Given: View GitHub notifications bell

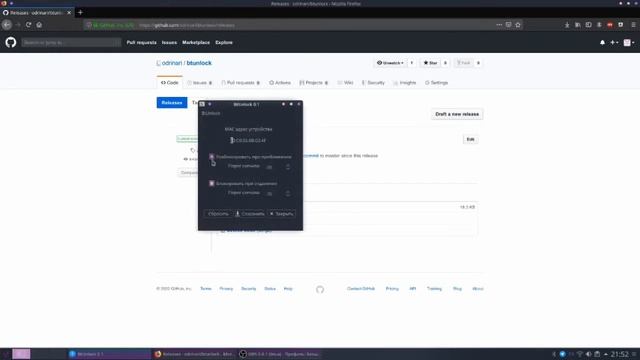Looking at the screenshot, I should pos(602,42).
